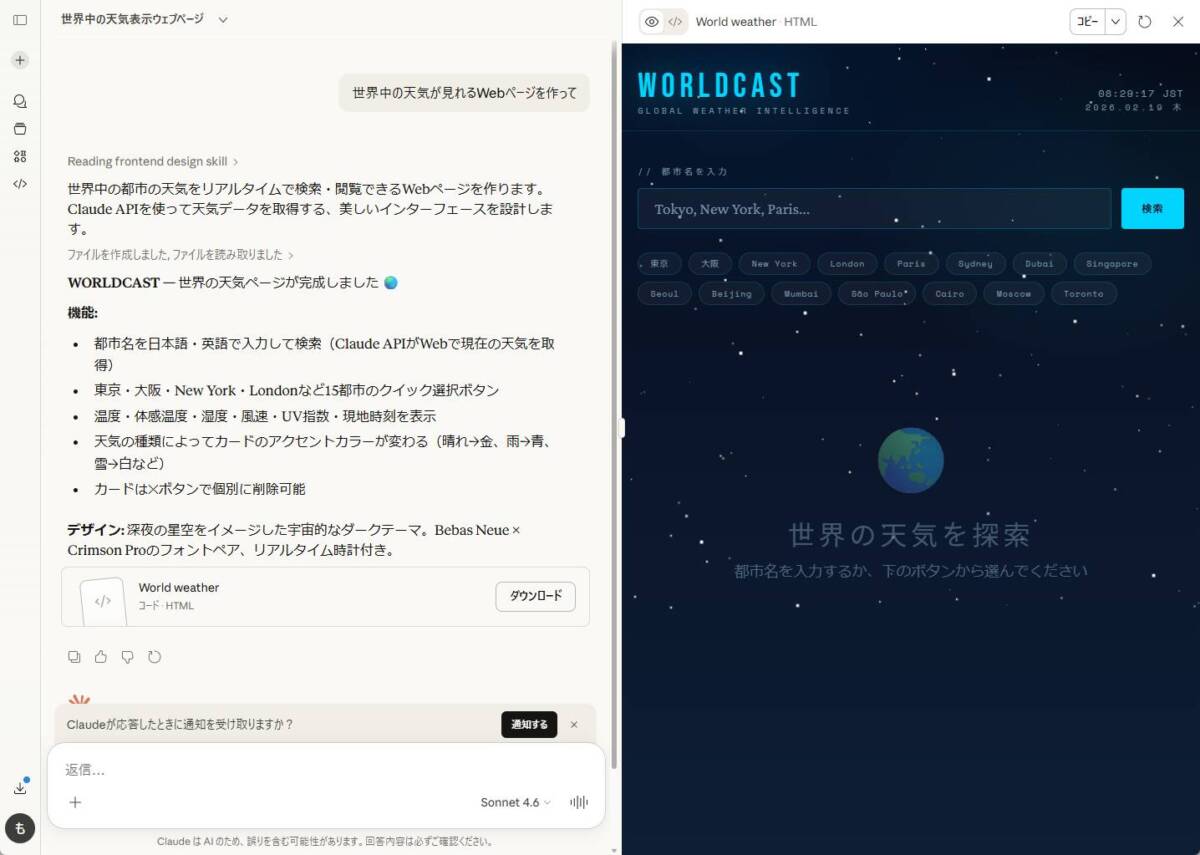The width and height of the screenshot is (1200, 855).
Task: Open voice input beside the model selector
Action: tap(579, 802)
